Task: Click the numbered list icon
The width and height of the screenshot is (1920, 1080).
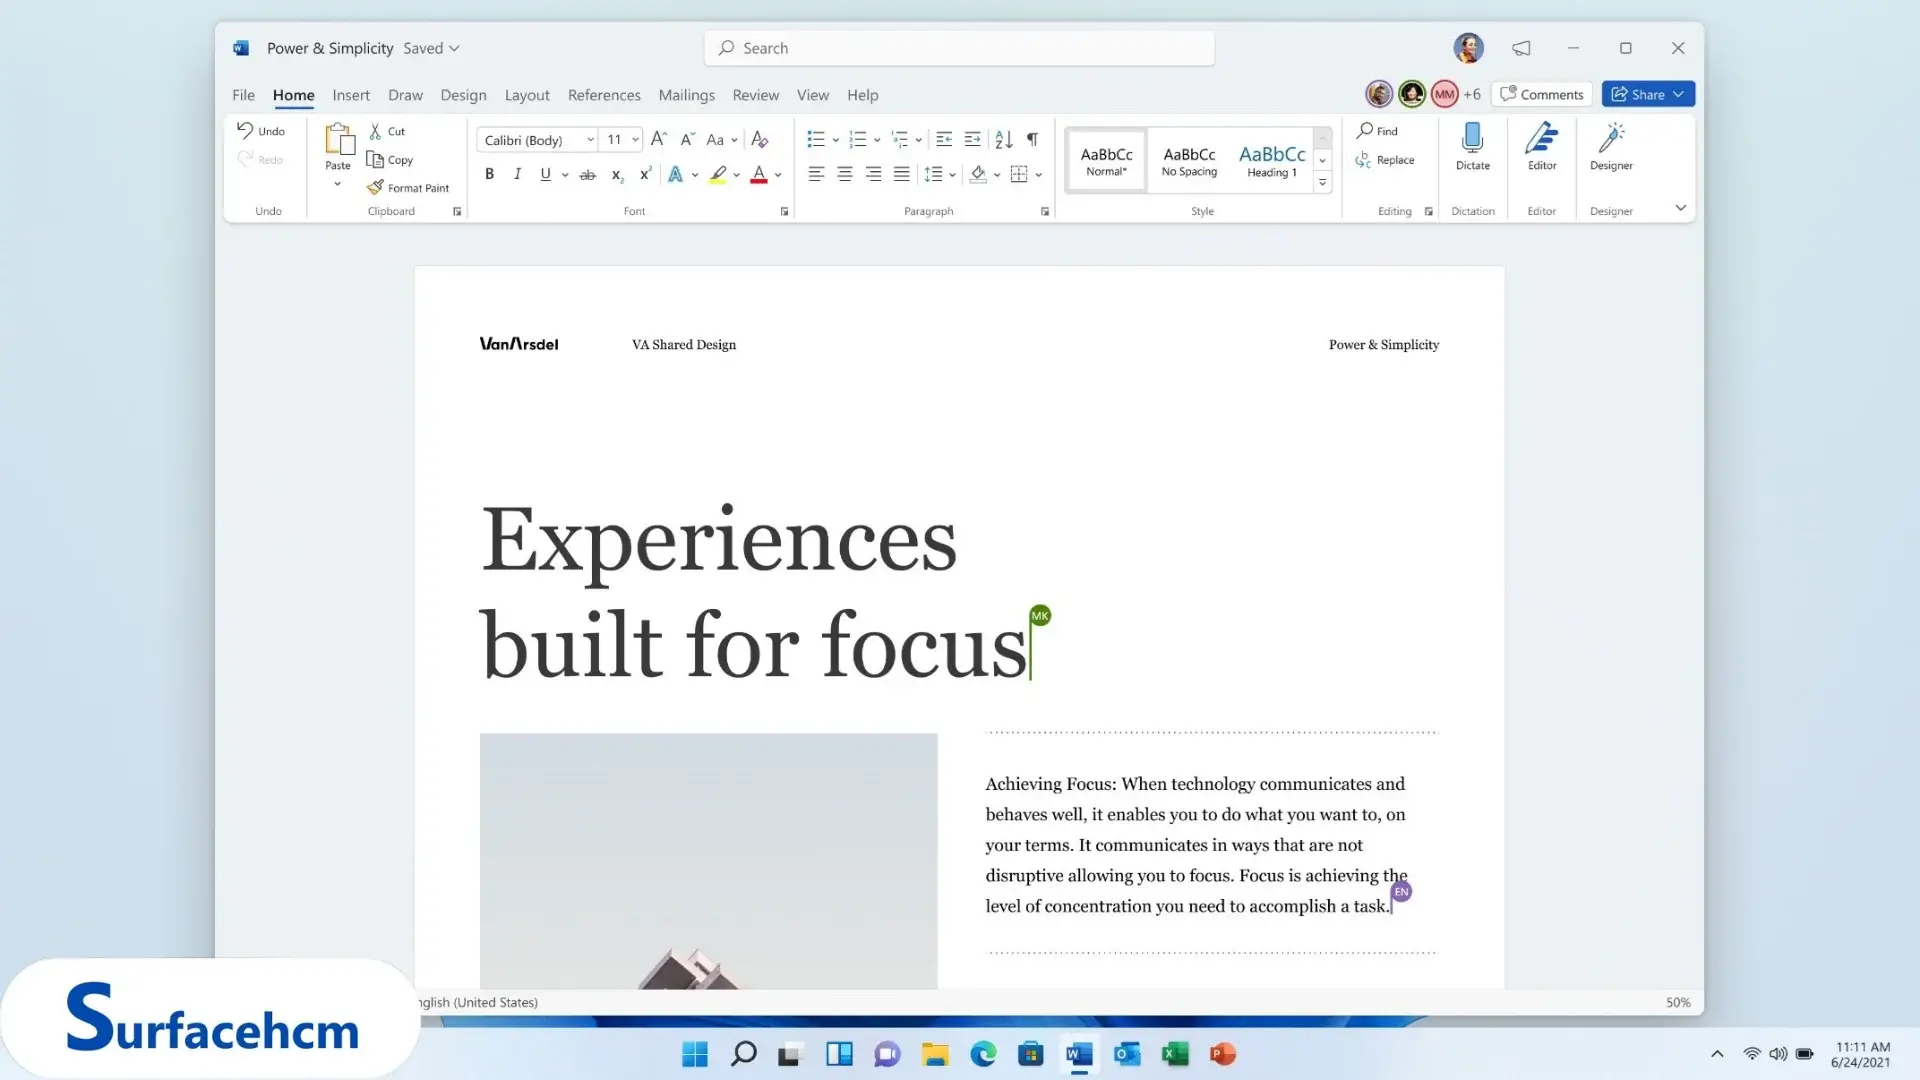Action: pos(858,140)
